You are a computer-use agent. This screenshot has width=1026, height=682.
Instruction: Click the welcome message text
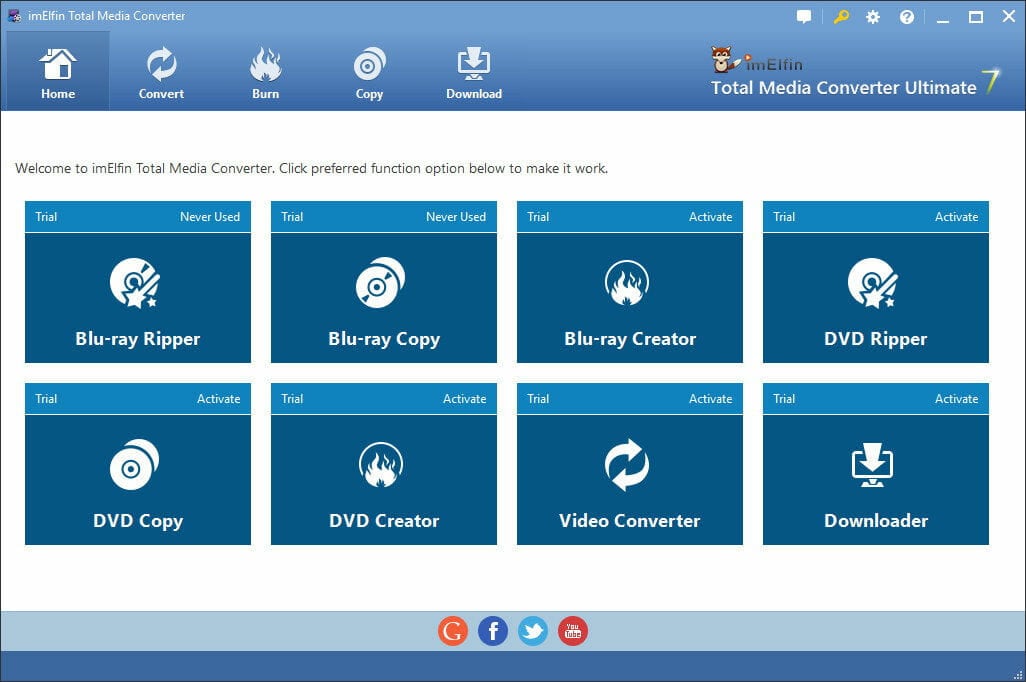tap(311, 168)
